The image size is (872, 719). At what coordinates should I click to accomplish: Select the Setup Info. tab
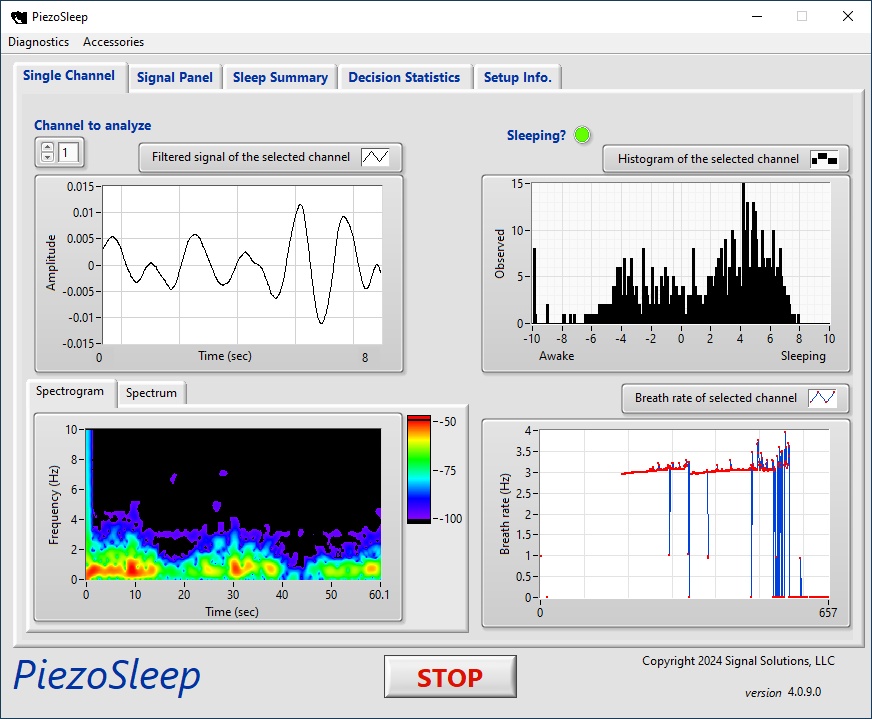pos(517,77)
